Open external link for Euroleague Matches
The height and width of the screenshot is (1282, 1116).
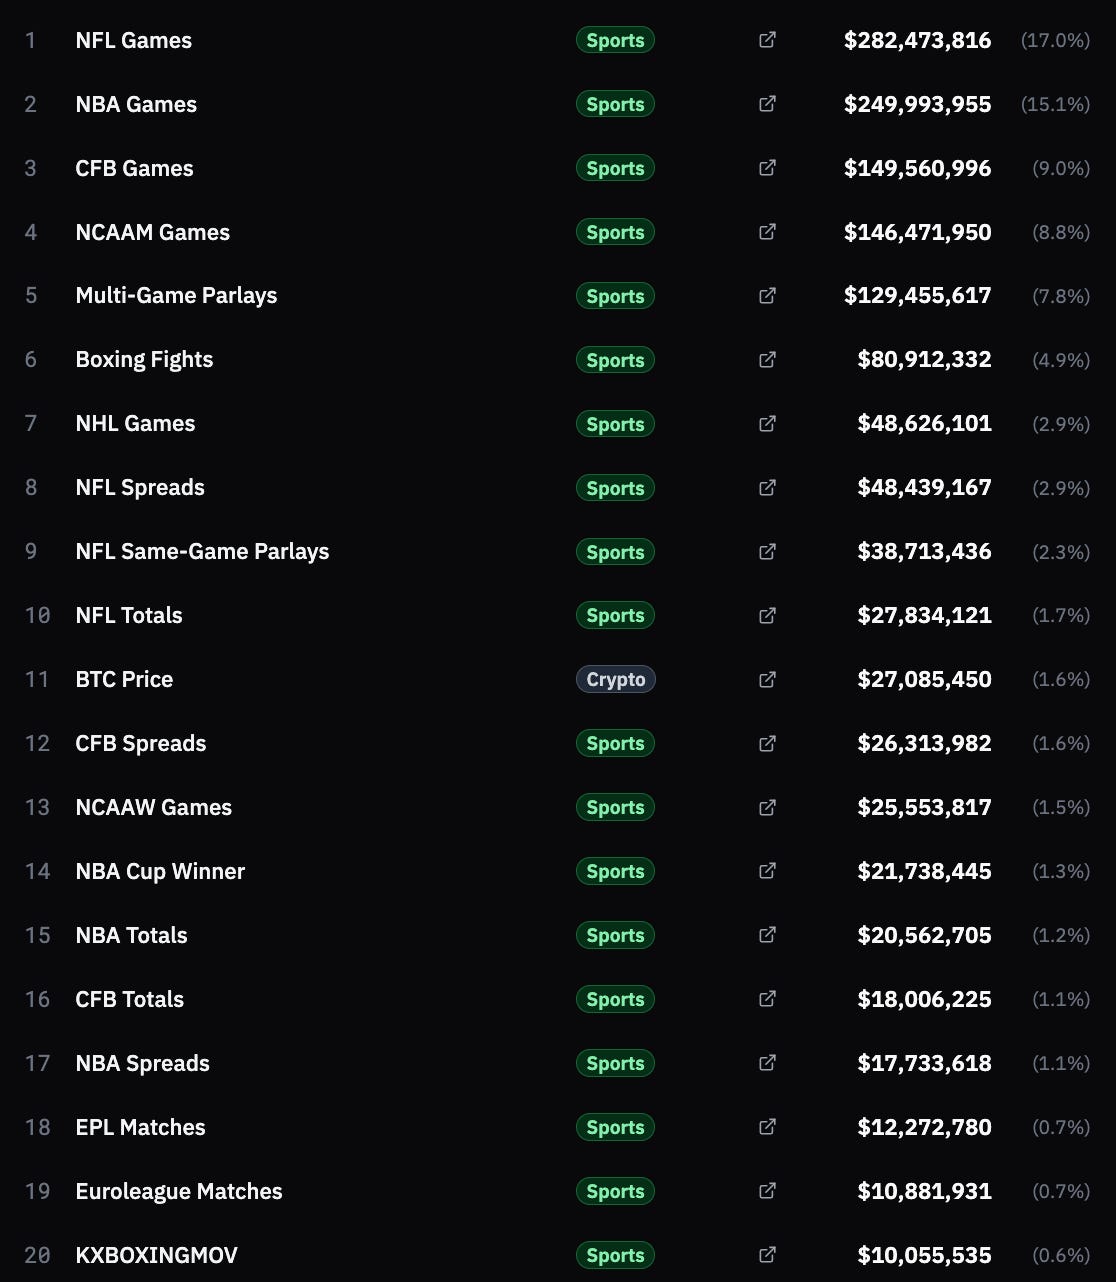coord(767,1191)
